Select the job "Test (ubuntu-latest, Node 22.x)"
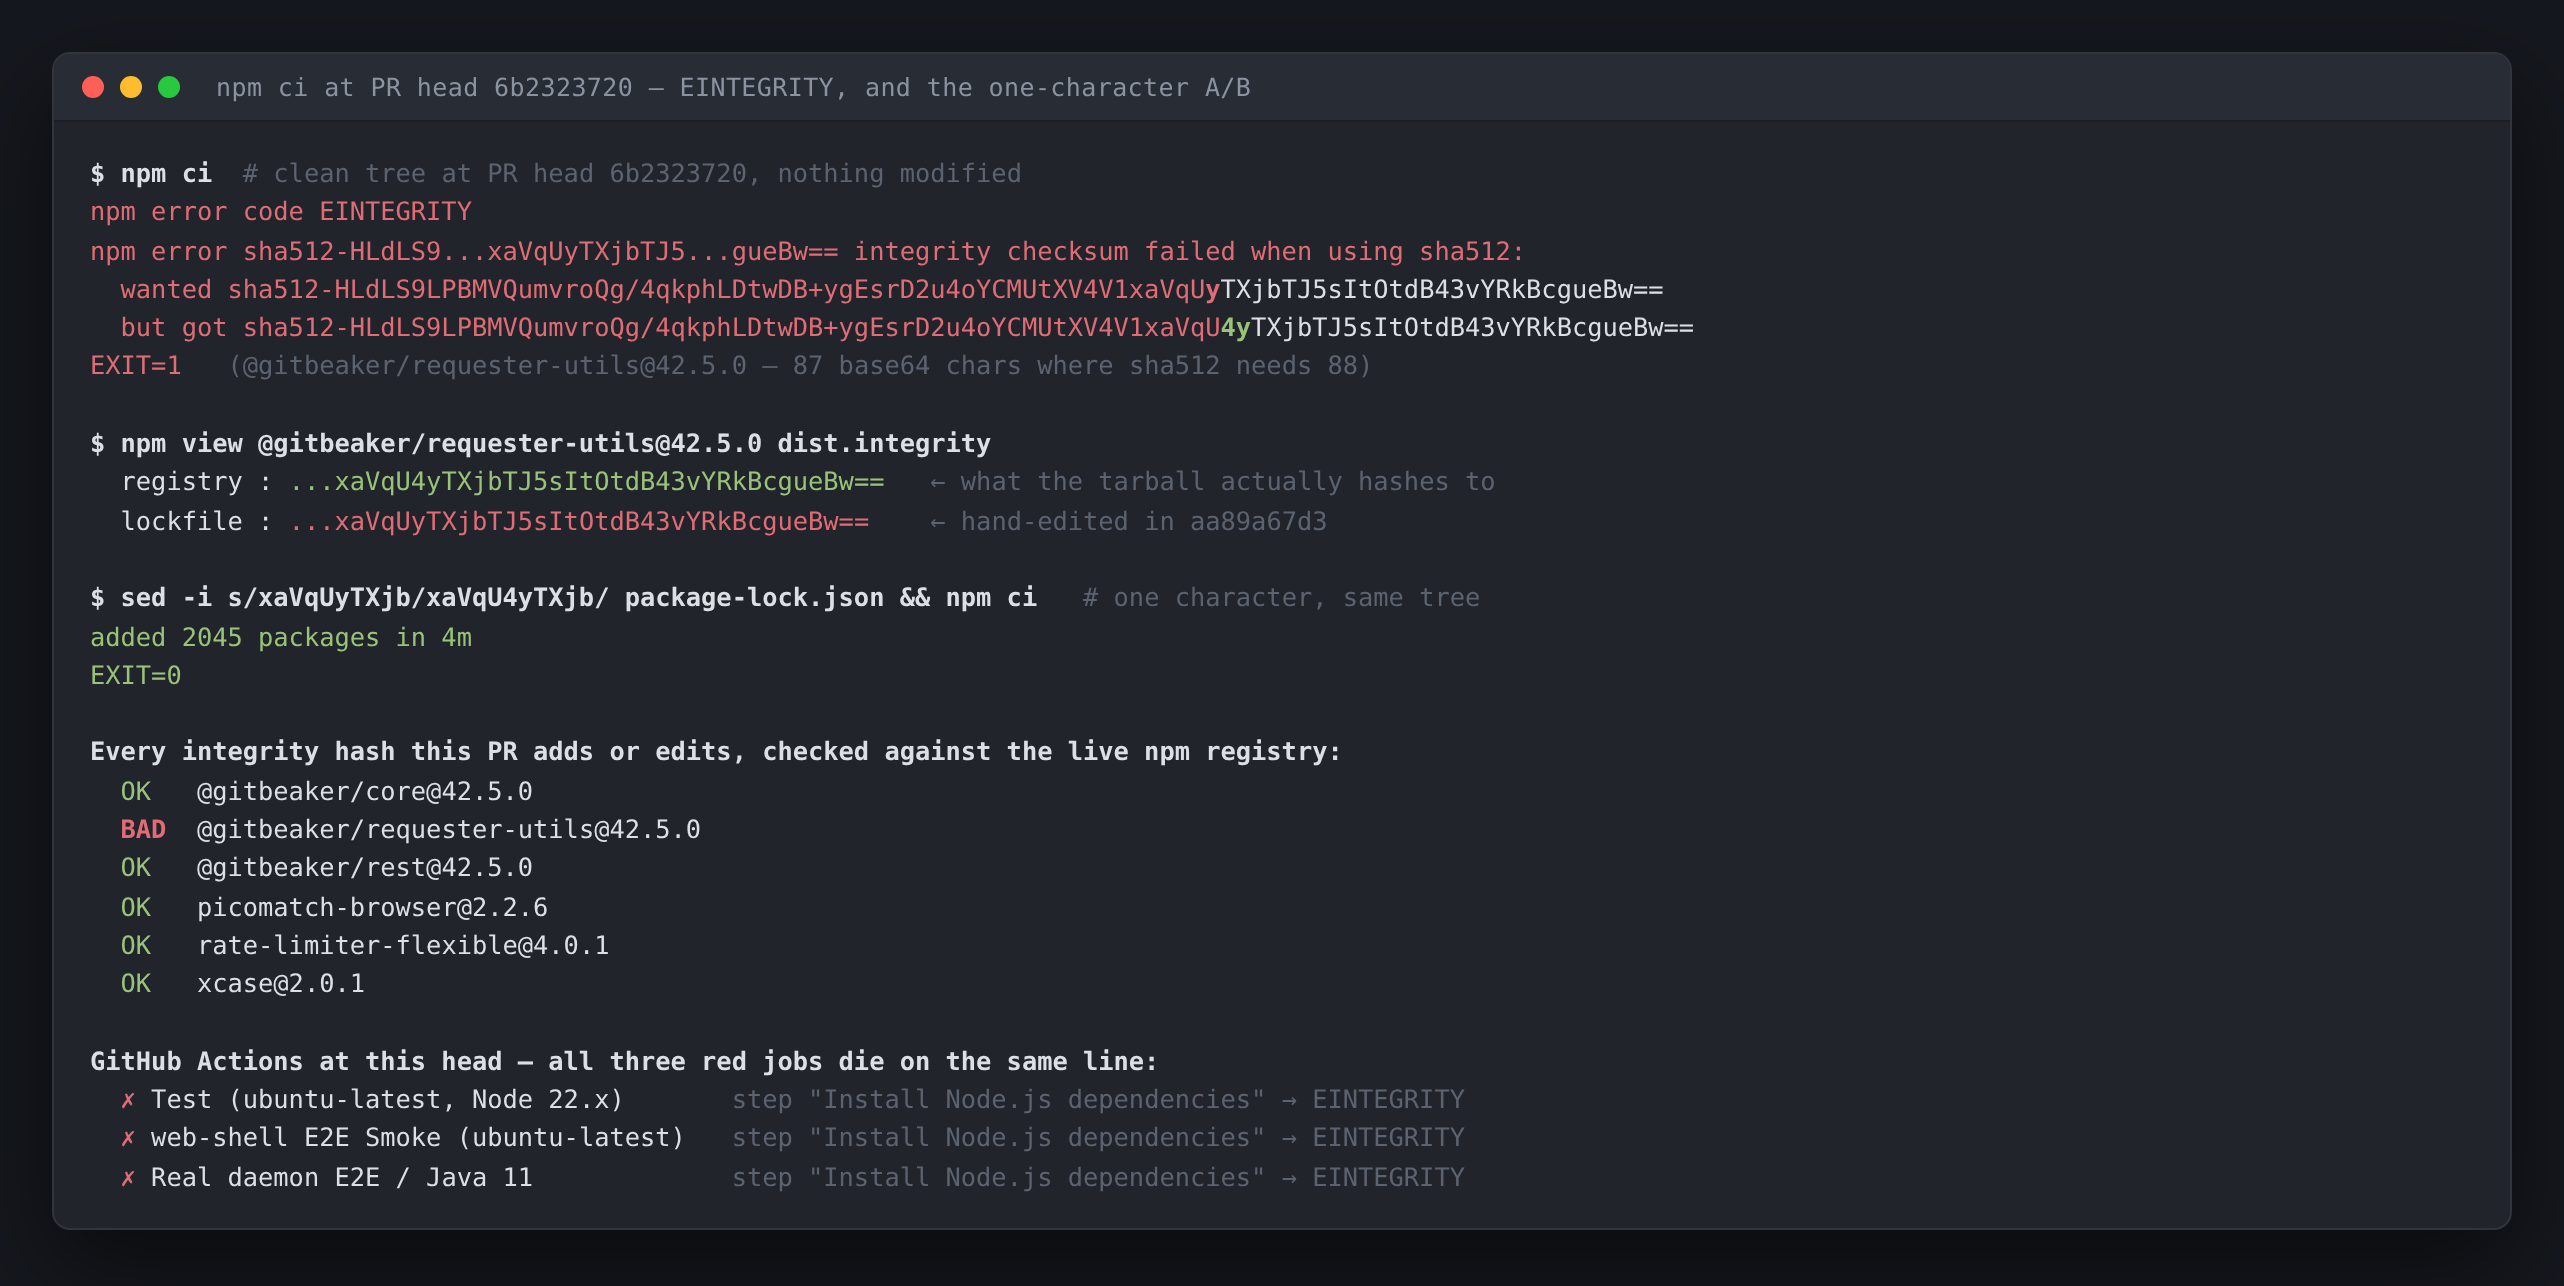2564x1286 pixels. pyautogui.click(x=387, y=1100)
